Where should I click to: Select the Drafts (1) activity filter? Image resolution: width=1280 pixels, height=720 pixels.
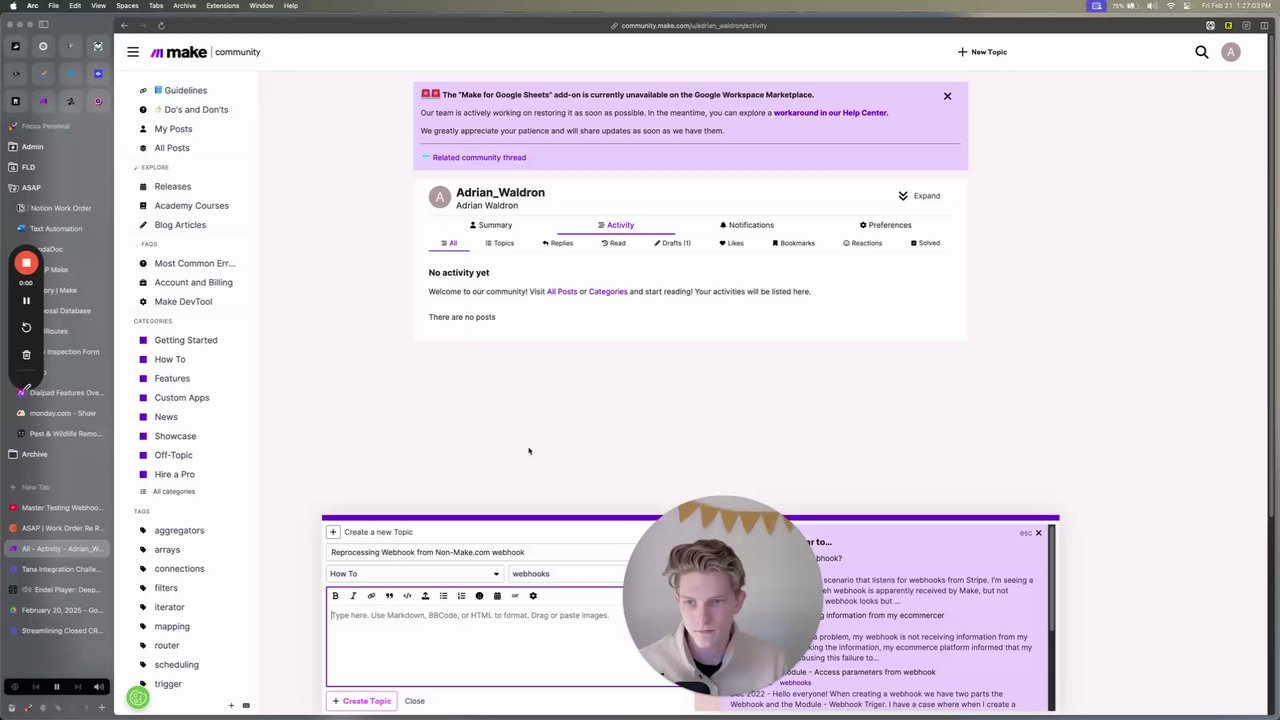pos(672,243)
